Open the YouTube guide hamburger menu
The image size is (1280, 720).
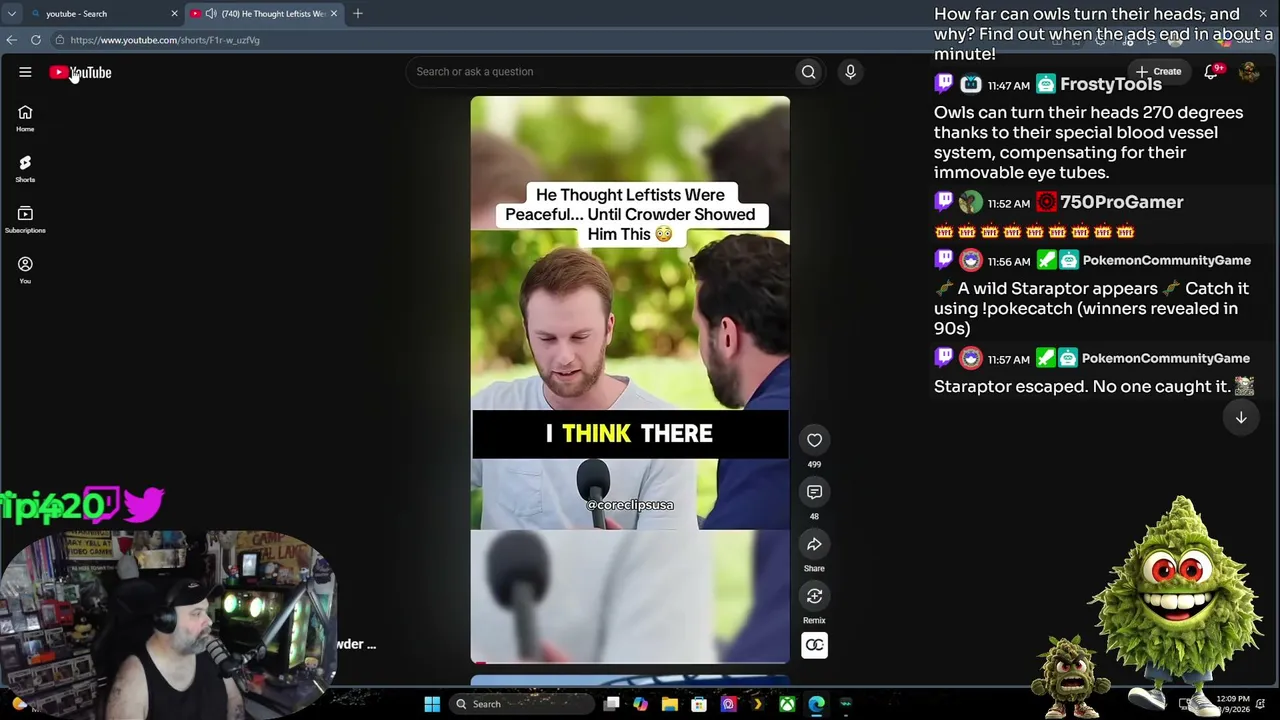pos(25,72)
